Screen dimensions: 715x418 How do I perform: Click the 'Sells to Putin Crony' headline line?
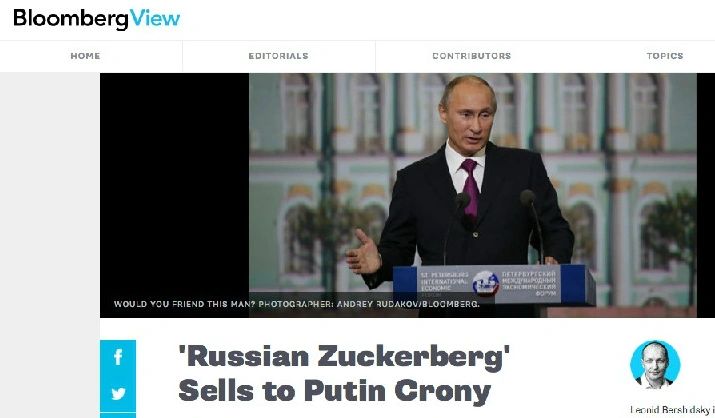[334, 391]
